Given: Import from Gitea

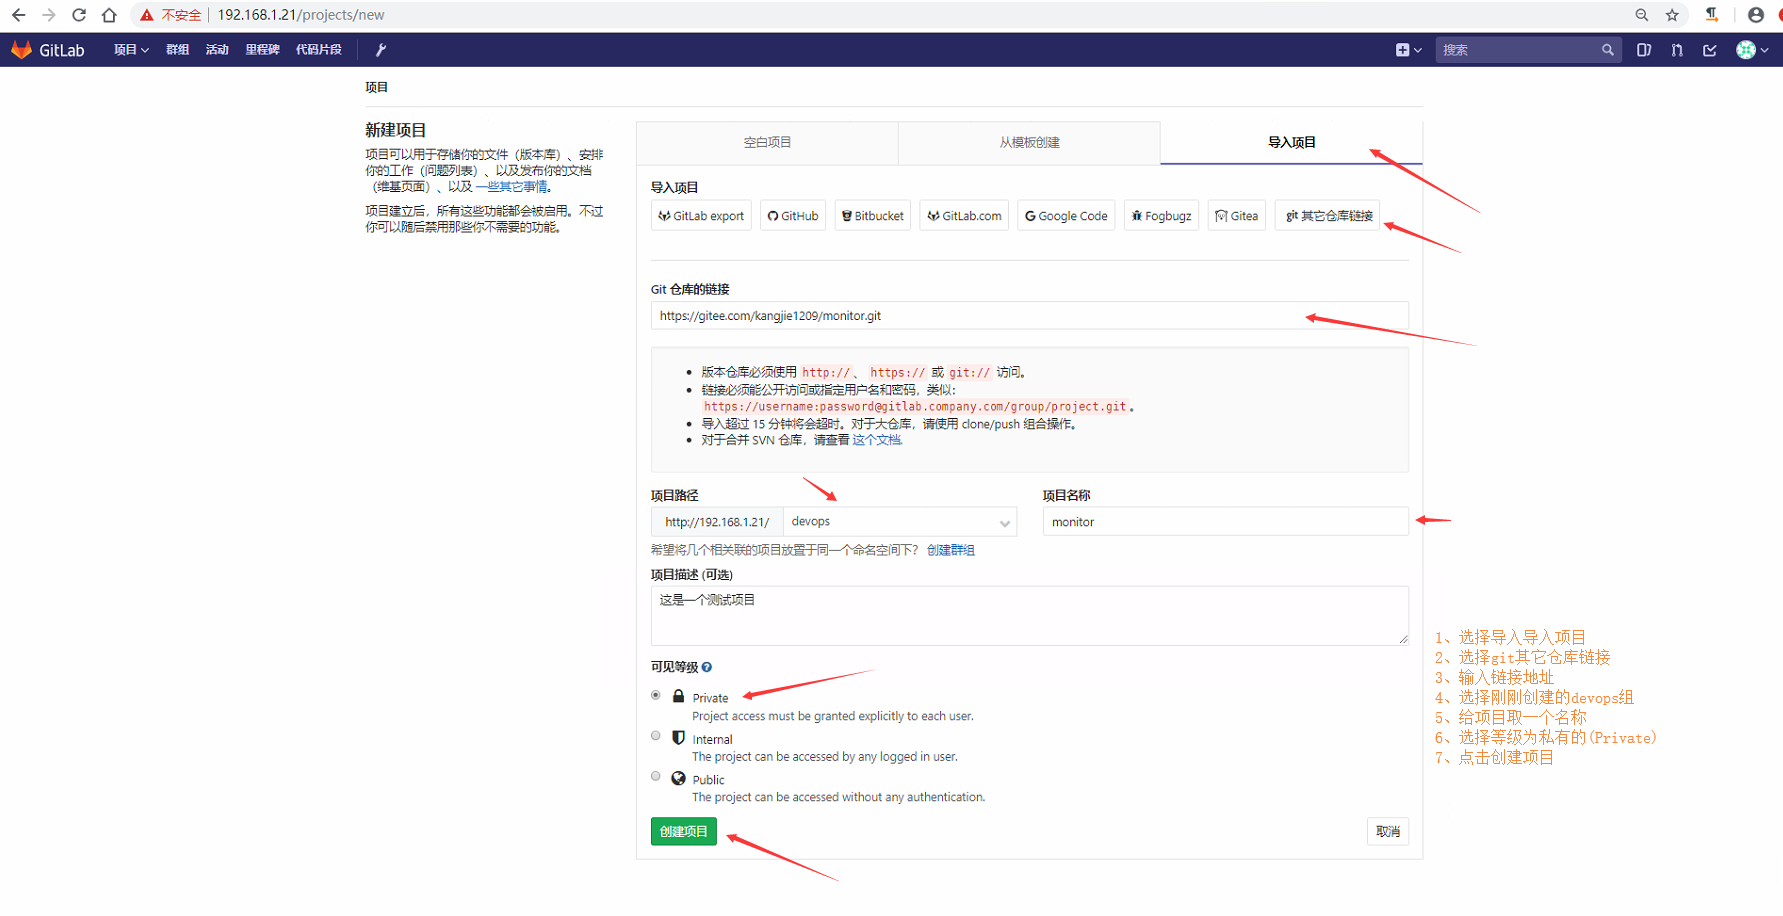Looking at the screenshot, I should click(1237, 216).
